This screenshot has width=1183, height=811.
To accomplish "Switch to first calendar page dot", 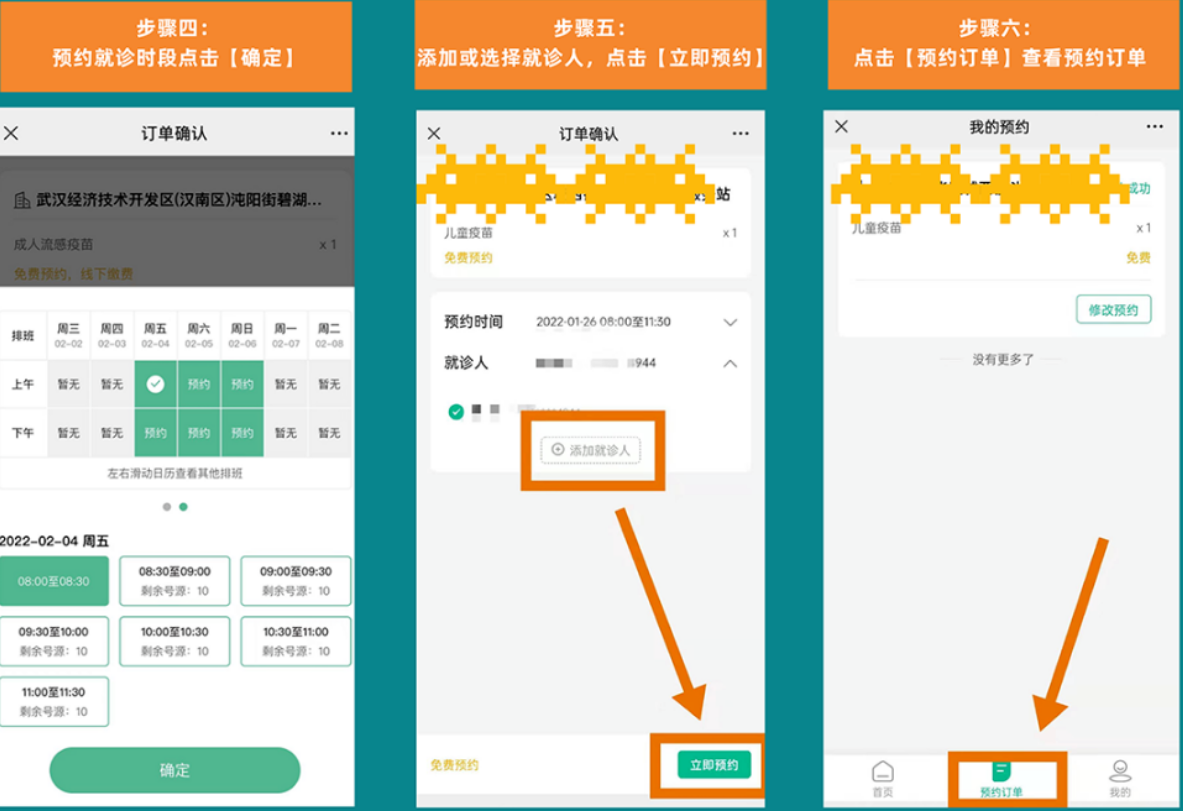I will (167, 507).
